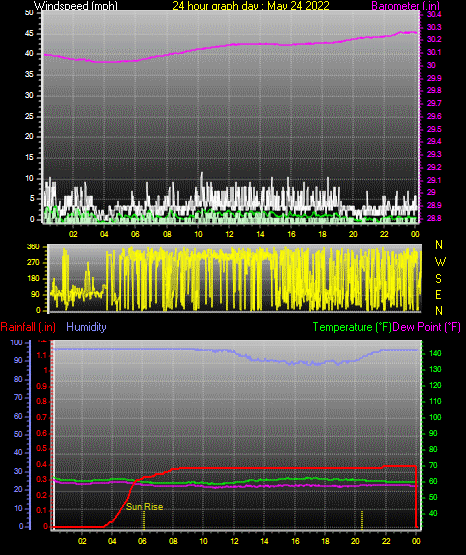Image resolution: width=466 pixels, height=555 pixels.
Task: Click the "24 hour graph day : May 24 2022" title
Action: click(251, 5)
